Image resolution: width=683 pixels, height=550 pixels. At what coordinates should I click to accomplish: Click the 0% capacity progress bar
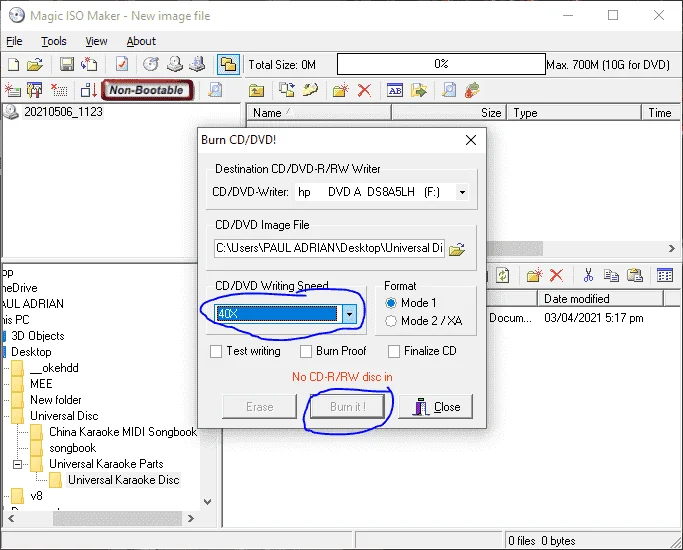click(441, 64)
